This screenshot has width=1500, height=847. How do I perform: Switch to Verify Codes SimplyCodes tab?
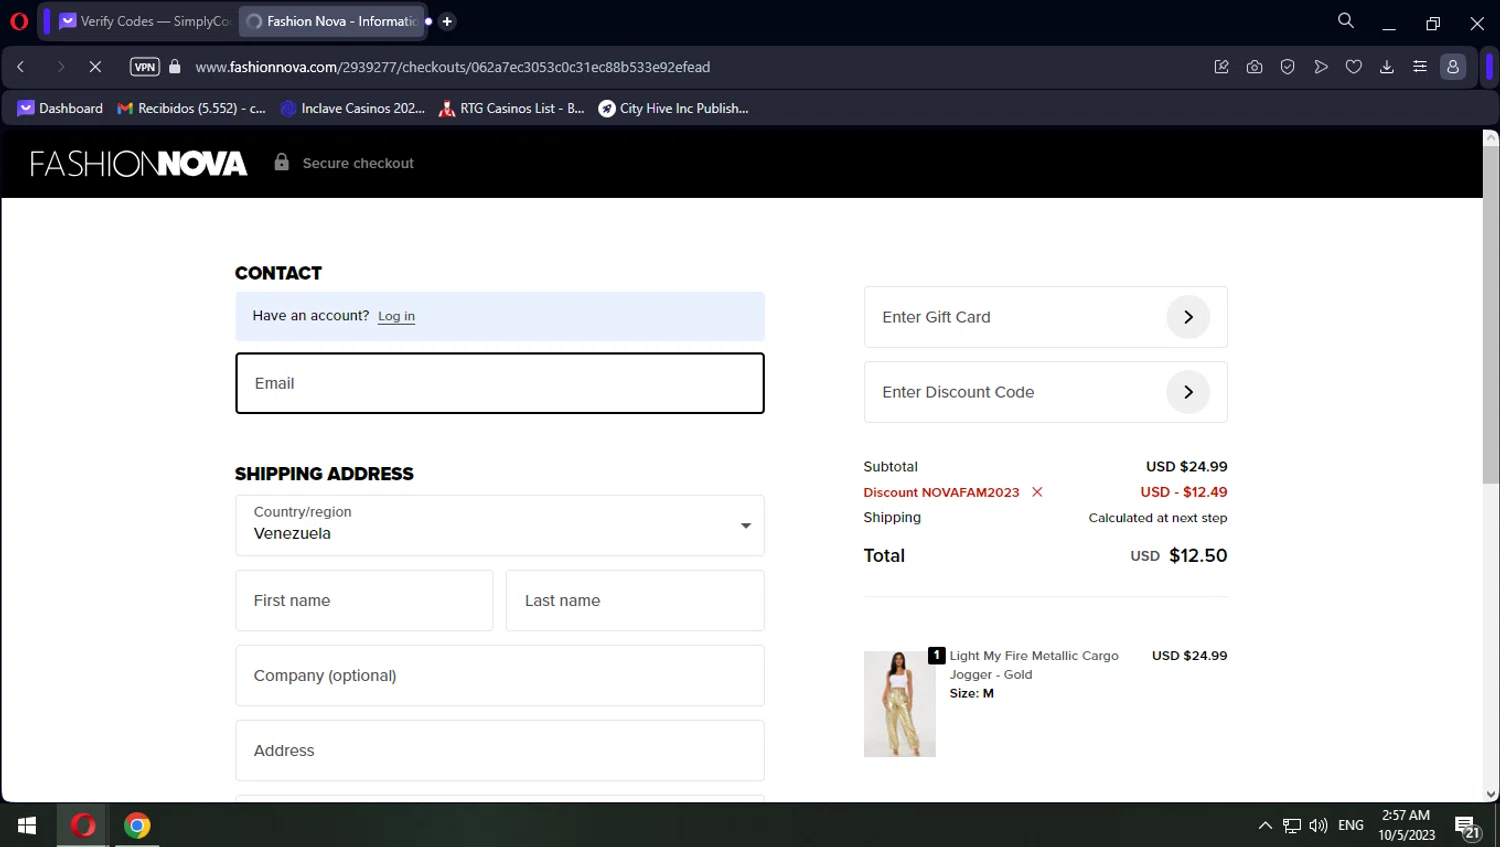pyautogui.click(x=145, y=21)
